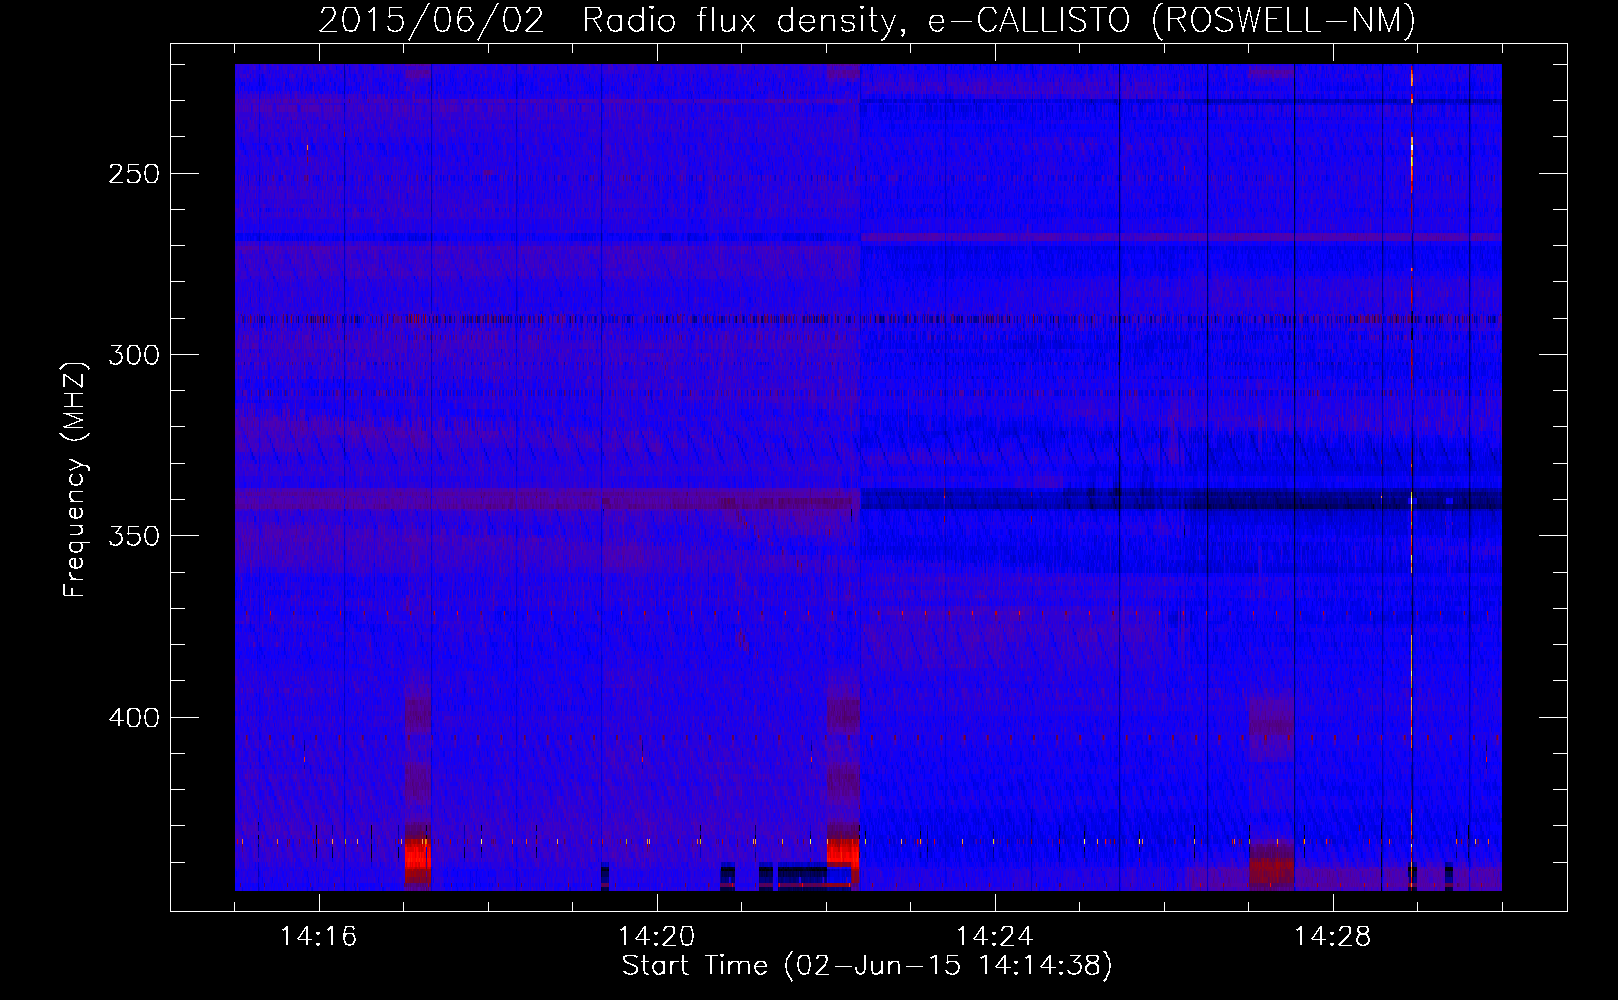Click the 400 frequency tick label
Viewport: 1618px width, 1000px height.
pyautogui.click(x=133, y=718)
